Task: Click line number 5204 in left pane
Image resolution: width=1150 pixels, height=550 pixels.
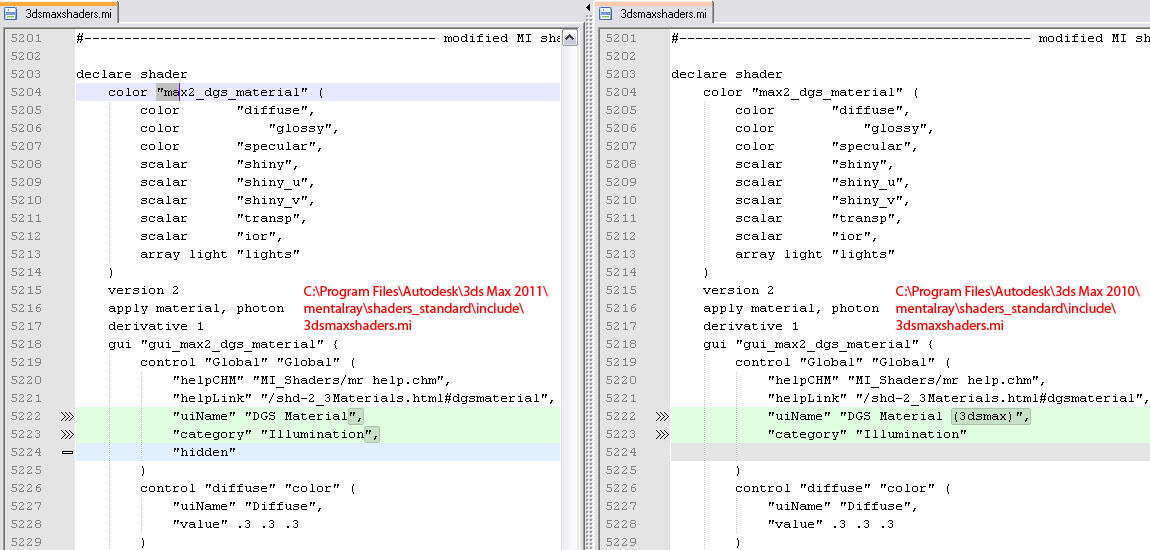Action: (26, 92)
